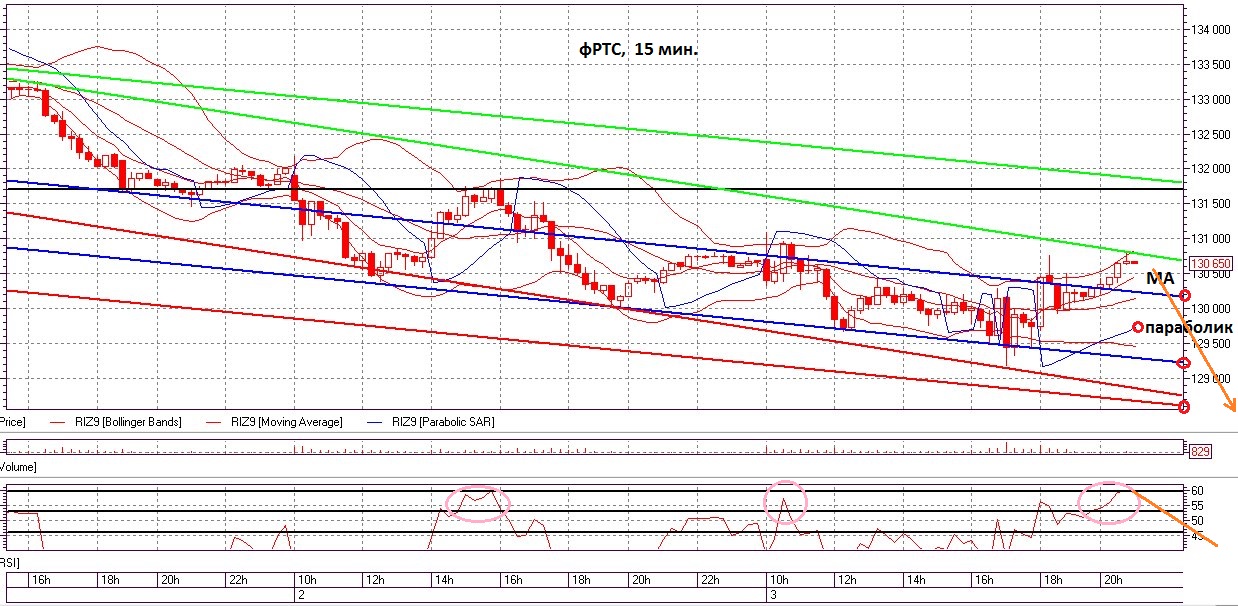Screen dimensions: 1238x606
Task: Click the MA annotation label
Action: coord(1159,276)
